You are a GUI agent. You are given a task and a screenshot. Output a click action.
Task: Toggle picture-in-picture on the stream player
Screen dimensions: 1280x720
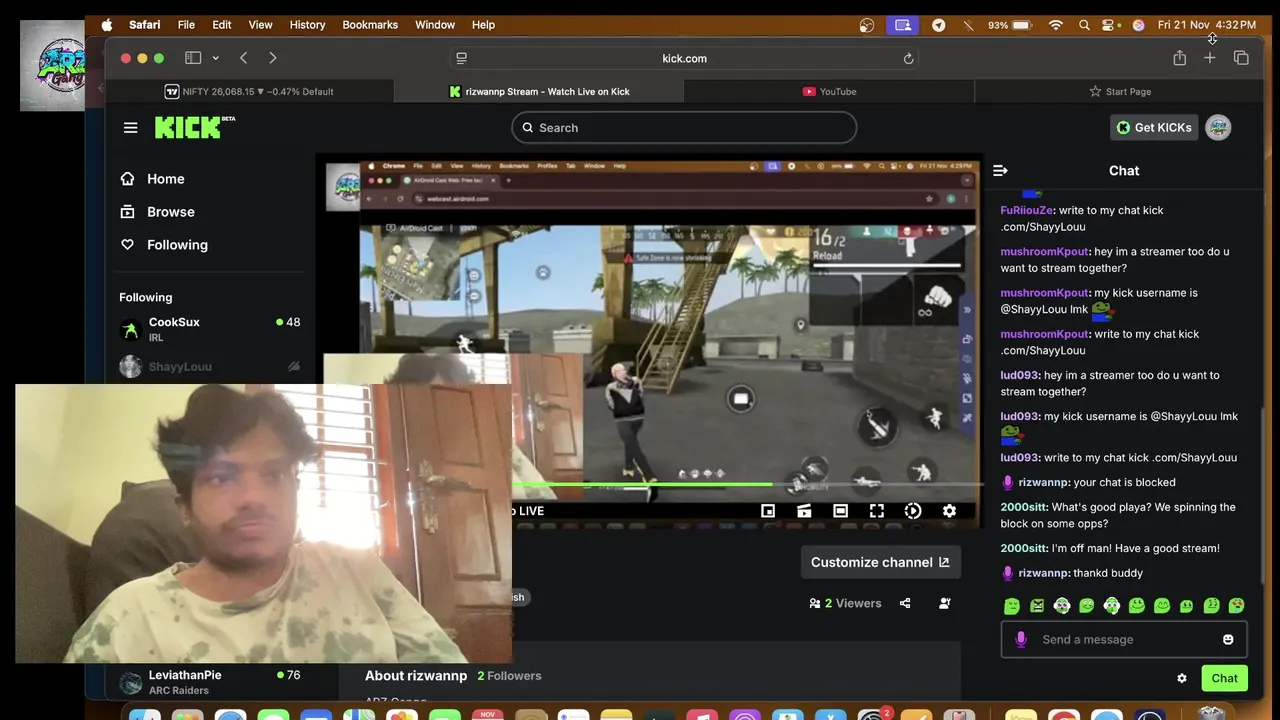(768, 511)
